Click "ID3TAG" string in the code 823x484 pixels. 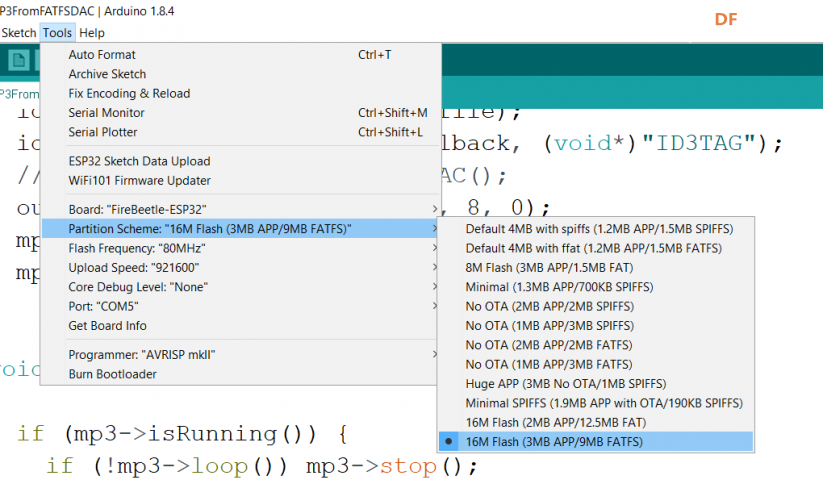pyautogui.click(x=699, y=143)
